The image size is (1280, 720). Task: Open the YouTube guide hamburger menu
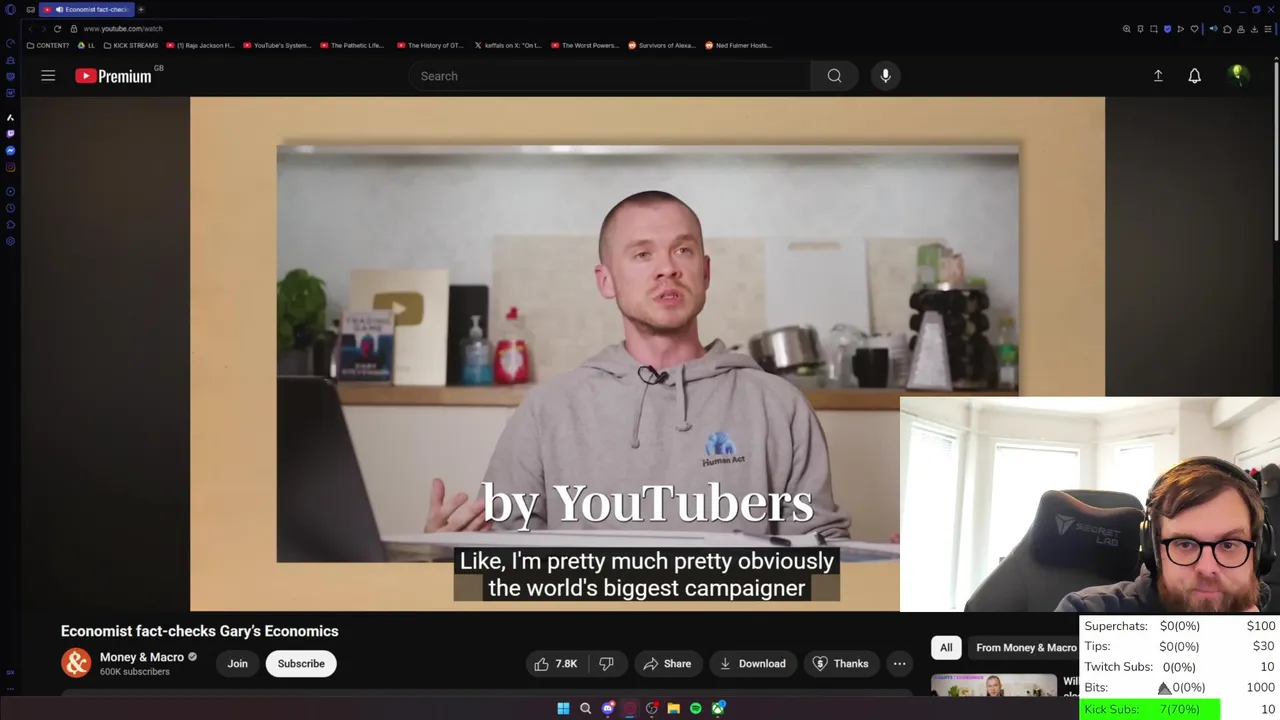point(48,76)
